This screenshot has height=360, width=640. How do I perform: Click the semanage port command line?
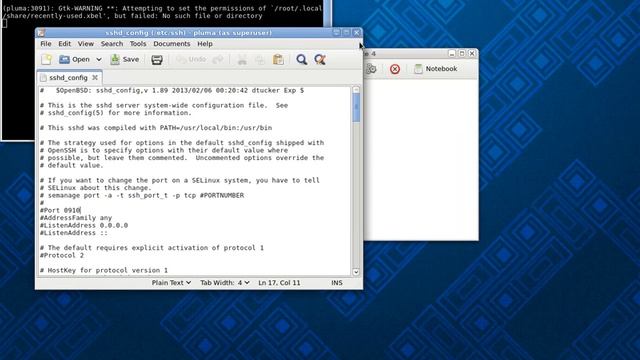click(x=142, y=195)
